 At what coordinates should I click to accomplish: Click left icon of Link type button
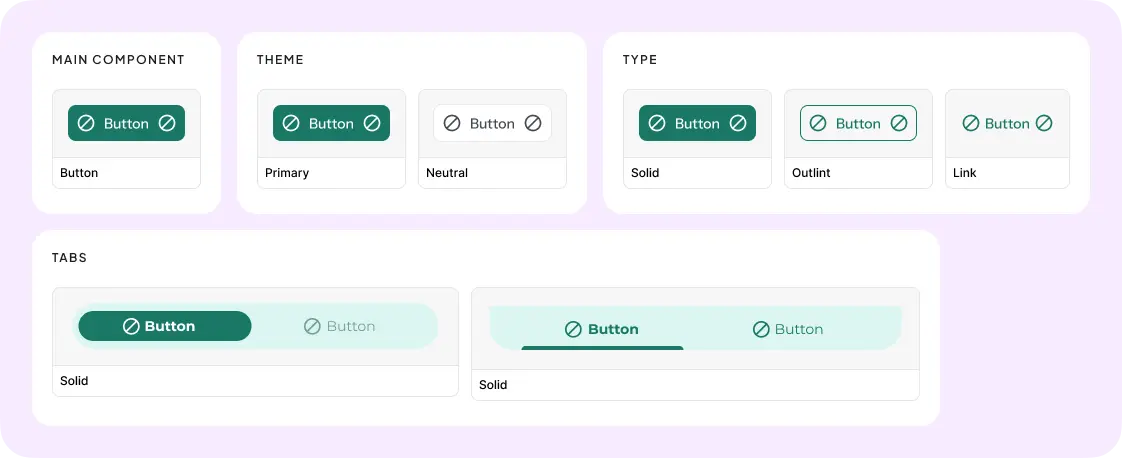tap(970, 123)
